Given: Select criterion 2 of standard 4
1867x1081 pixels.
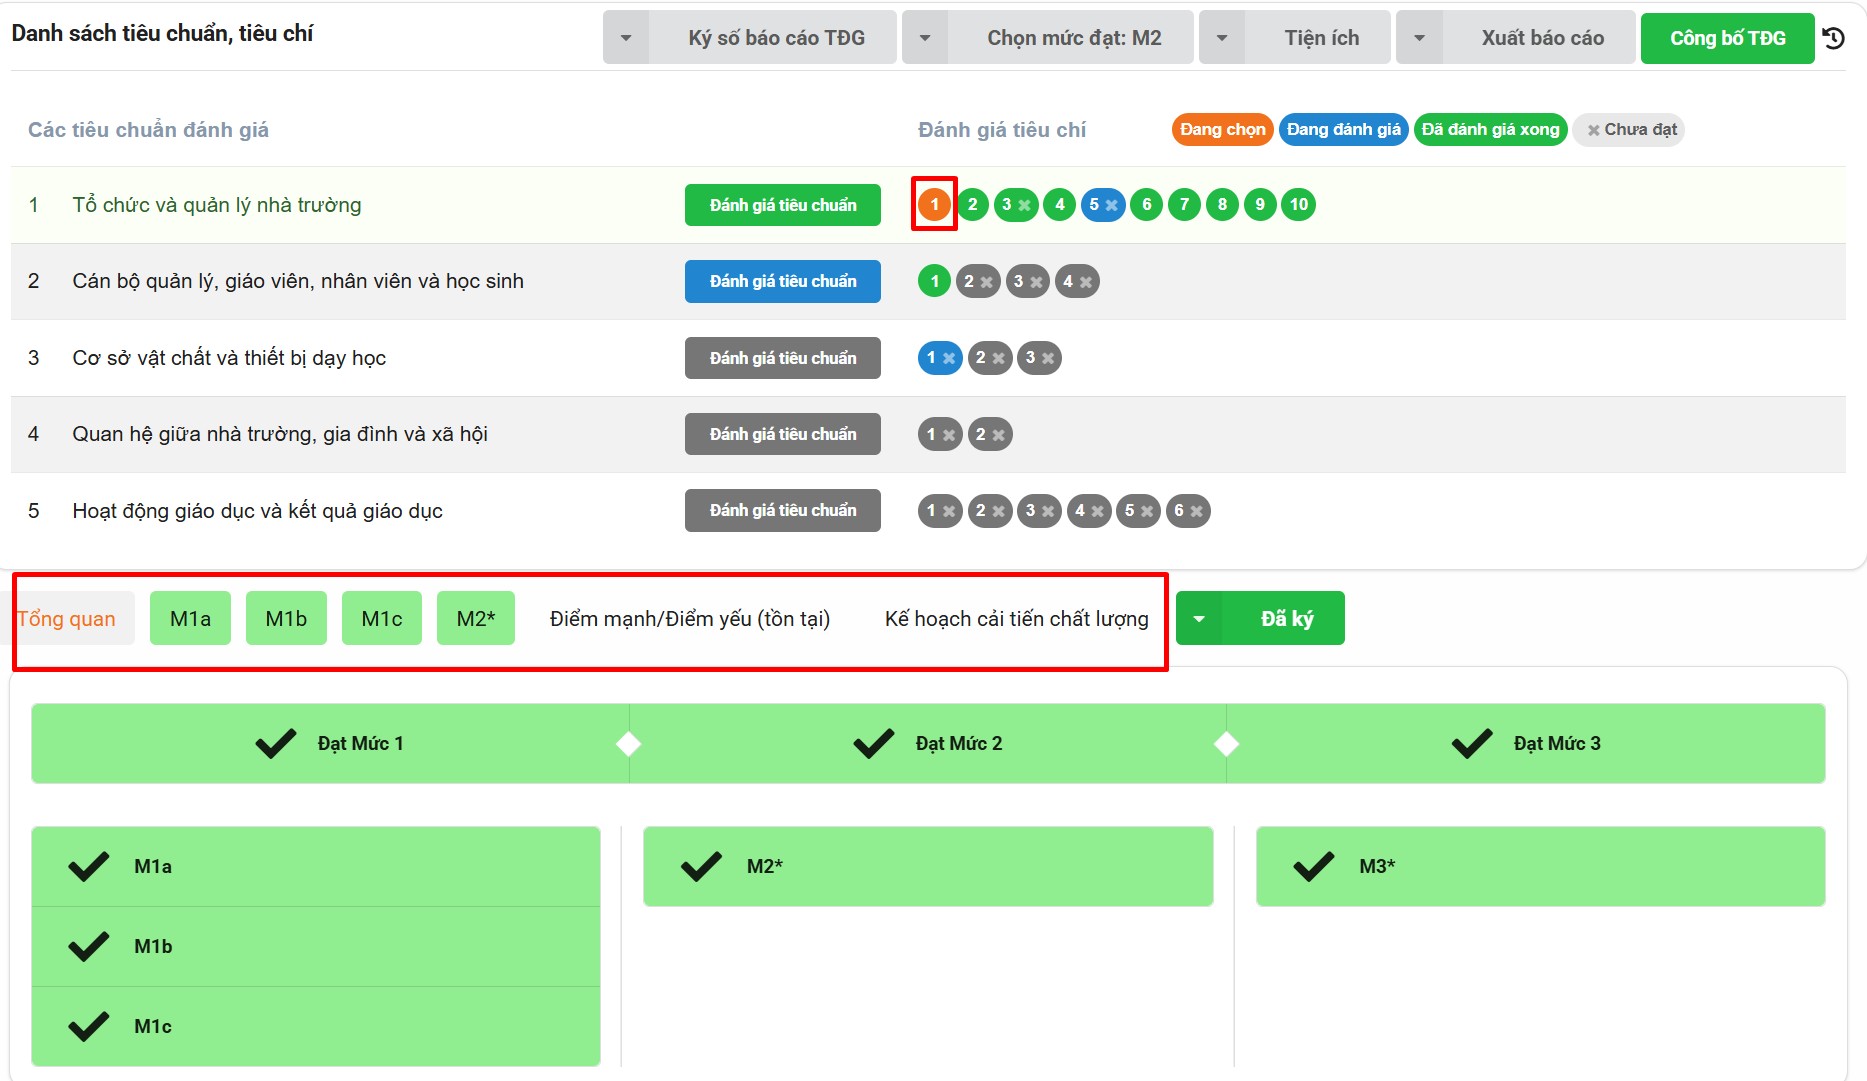Looking at the screenshot, I should click(989, 434).
